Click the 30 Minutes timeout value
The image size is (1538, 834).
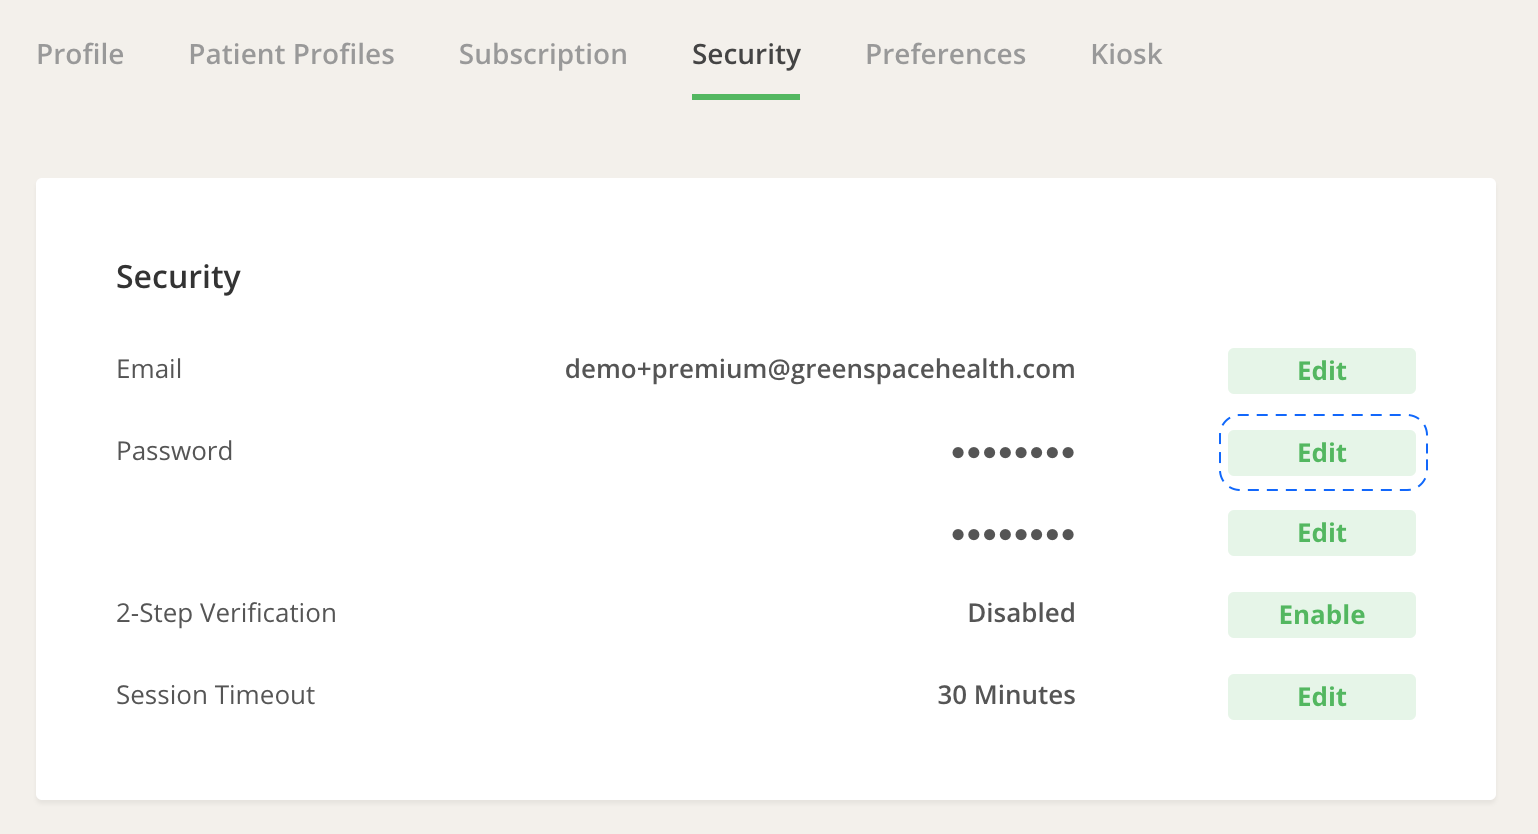1006,695
